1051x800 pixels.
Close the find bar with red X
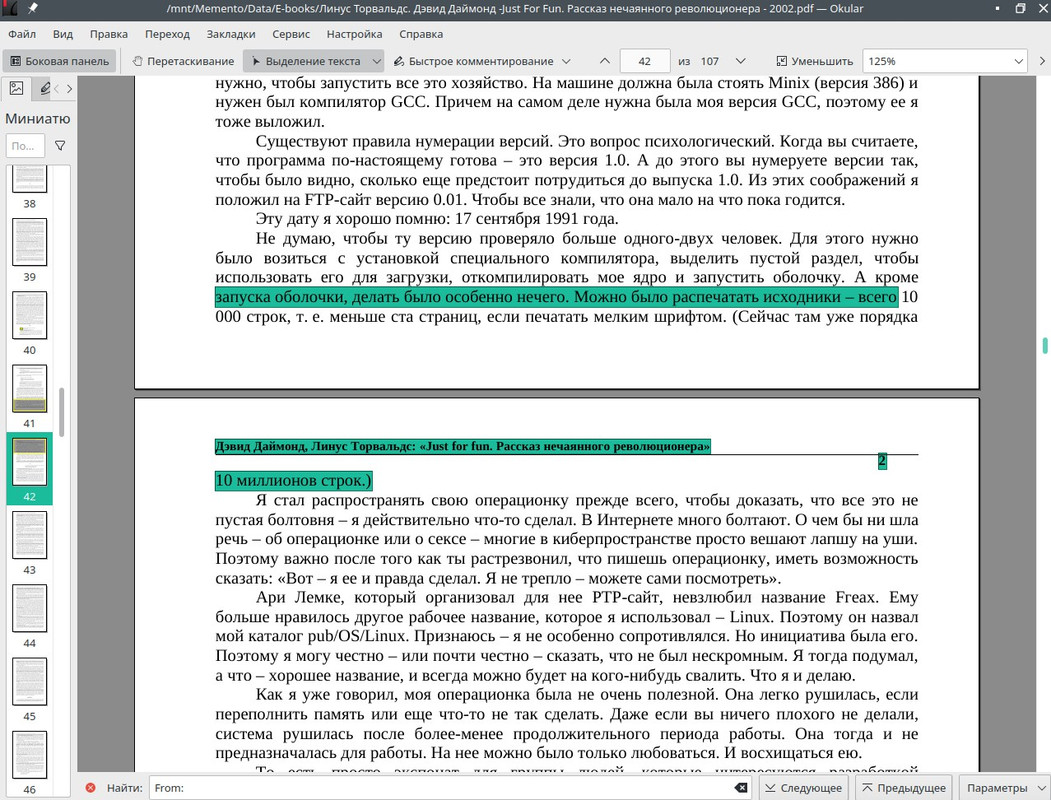(90, 788)
